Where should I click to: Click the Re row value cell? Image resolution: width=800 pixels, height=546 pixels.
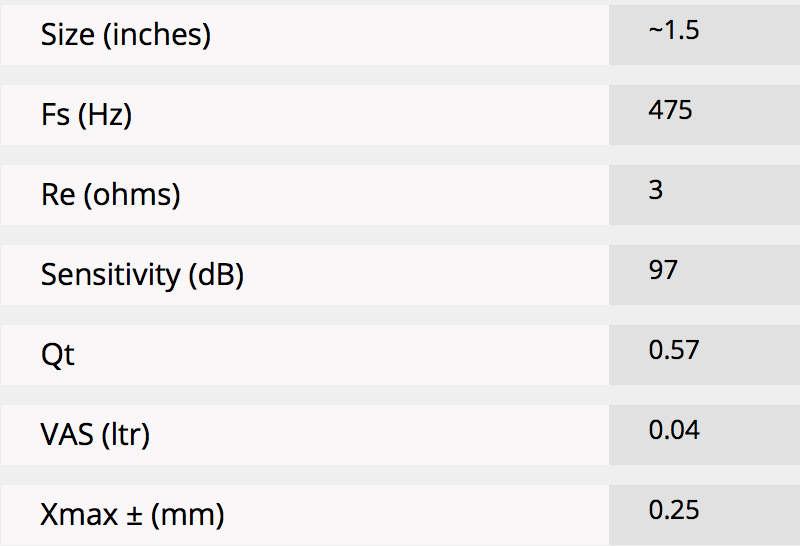click(705, 195)
